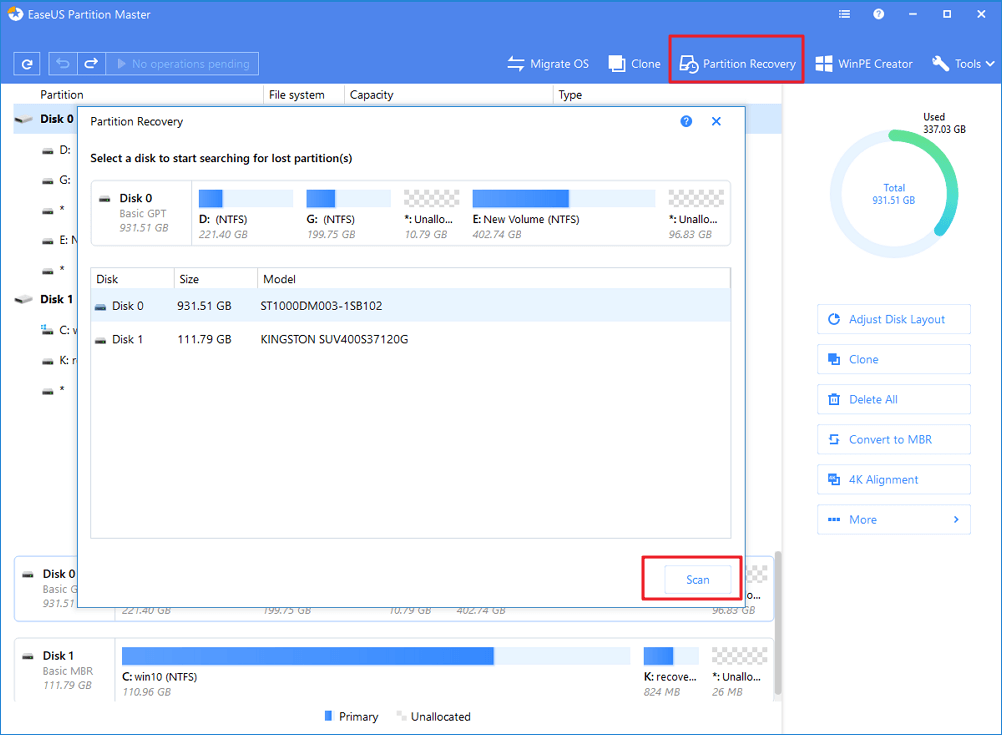The image size is (1002, 735).
Task: Click the Migrate OS arrows icon
Action: (515, 64)
